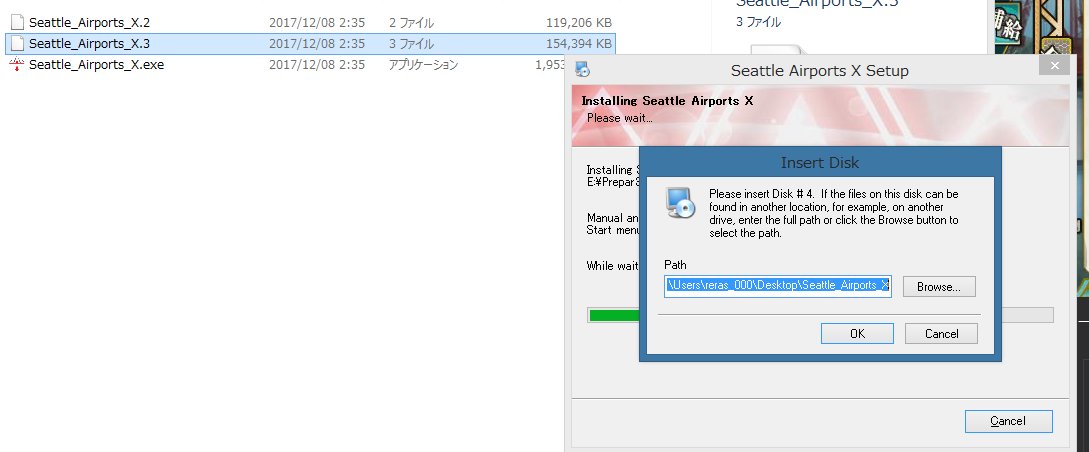The image size is (1089, 452).
Task: Select file Seattle_Airports_X.2
Action: pyautogui.click(x=89, y=23)
